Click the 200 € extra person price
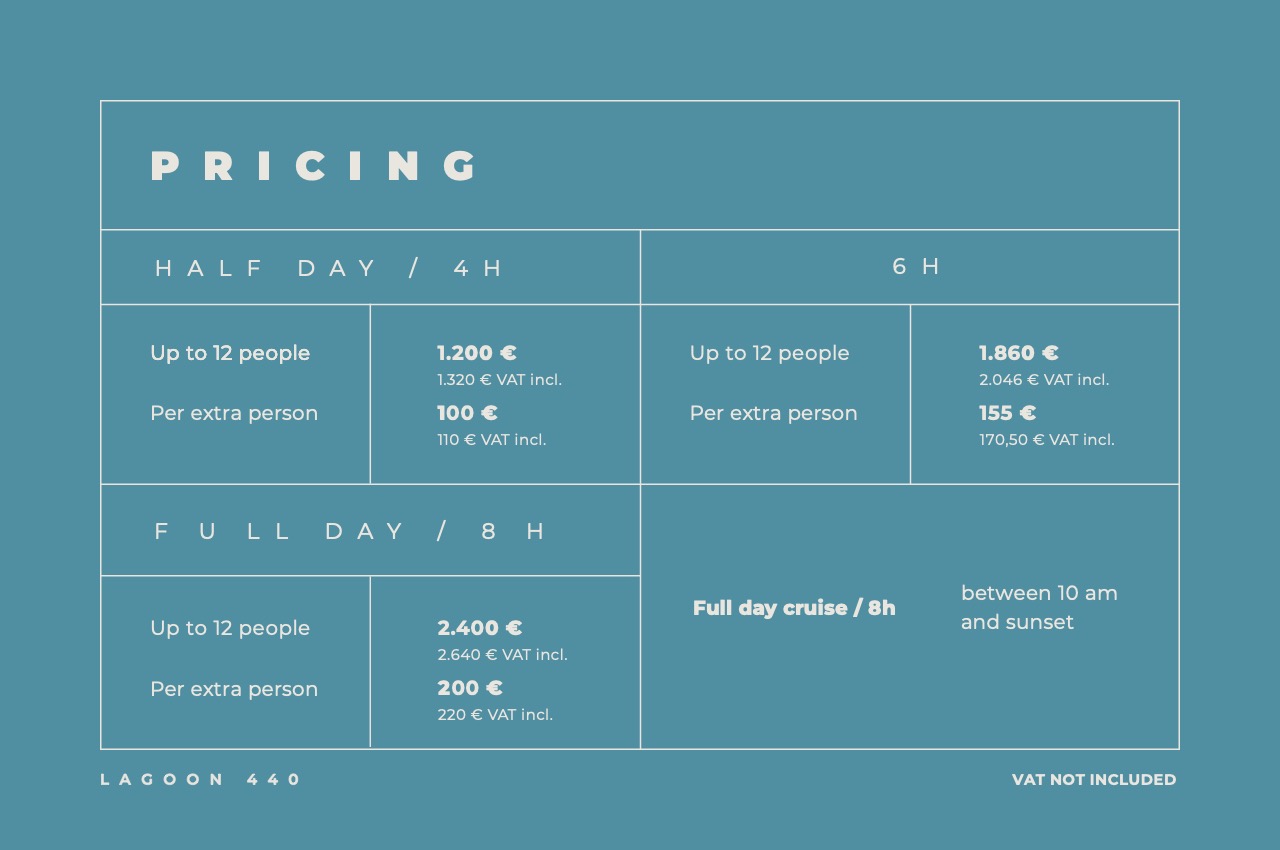Screen dimensions: 1280x850 pyautogui.click(x=470, y=688)
